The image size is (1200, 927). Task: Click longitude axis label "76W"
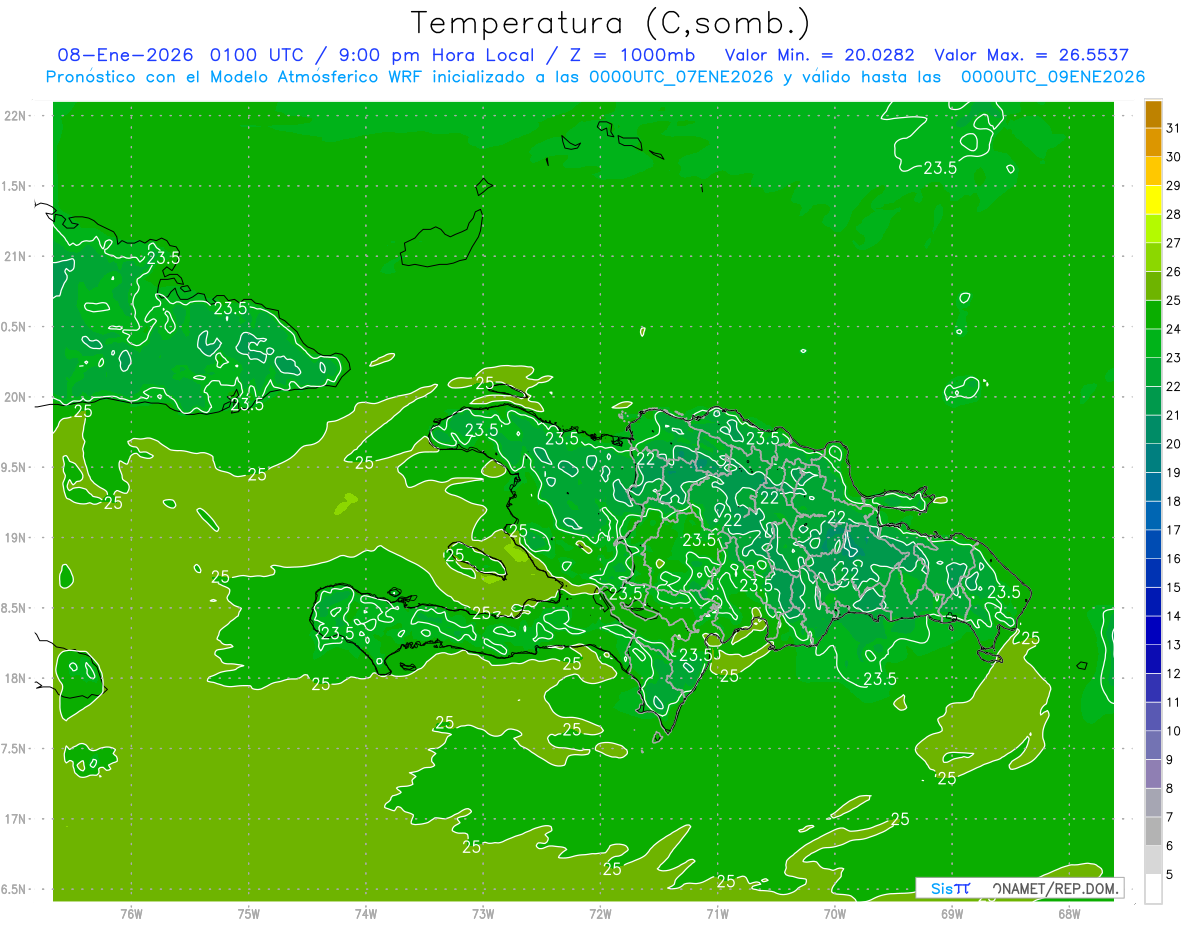[131, 913]
